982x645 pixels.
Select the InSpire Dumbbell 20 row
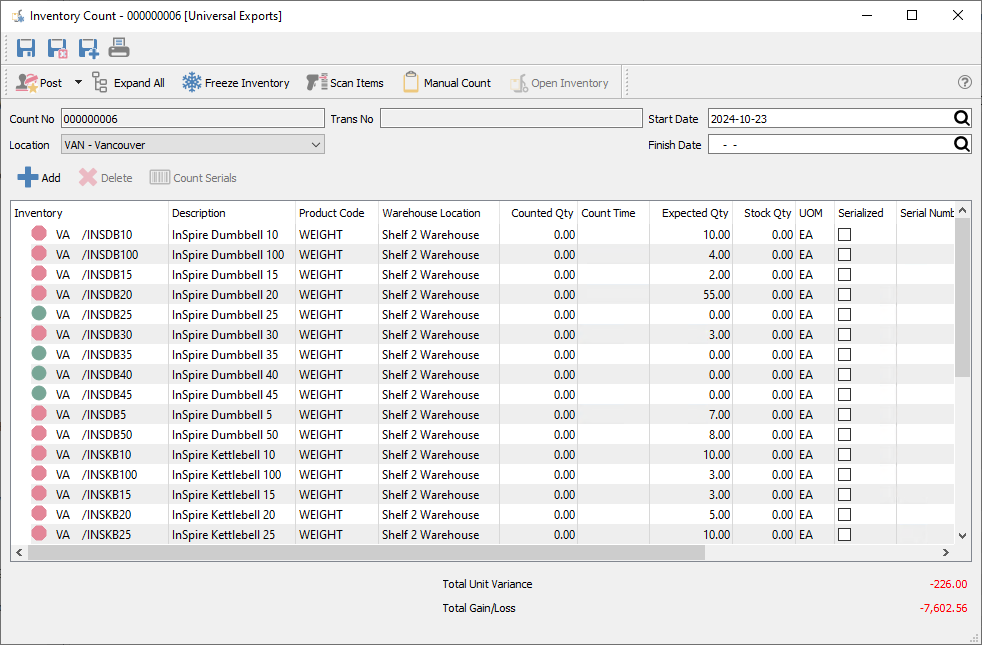click(x=225, y=295)
